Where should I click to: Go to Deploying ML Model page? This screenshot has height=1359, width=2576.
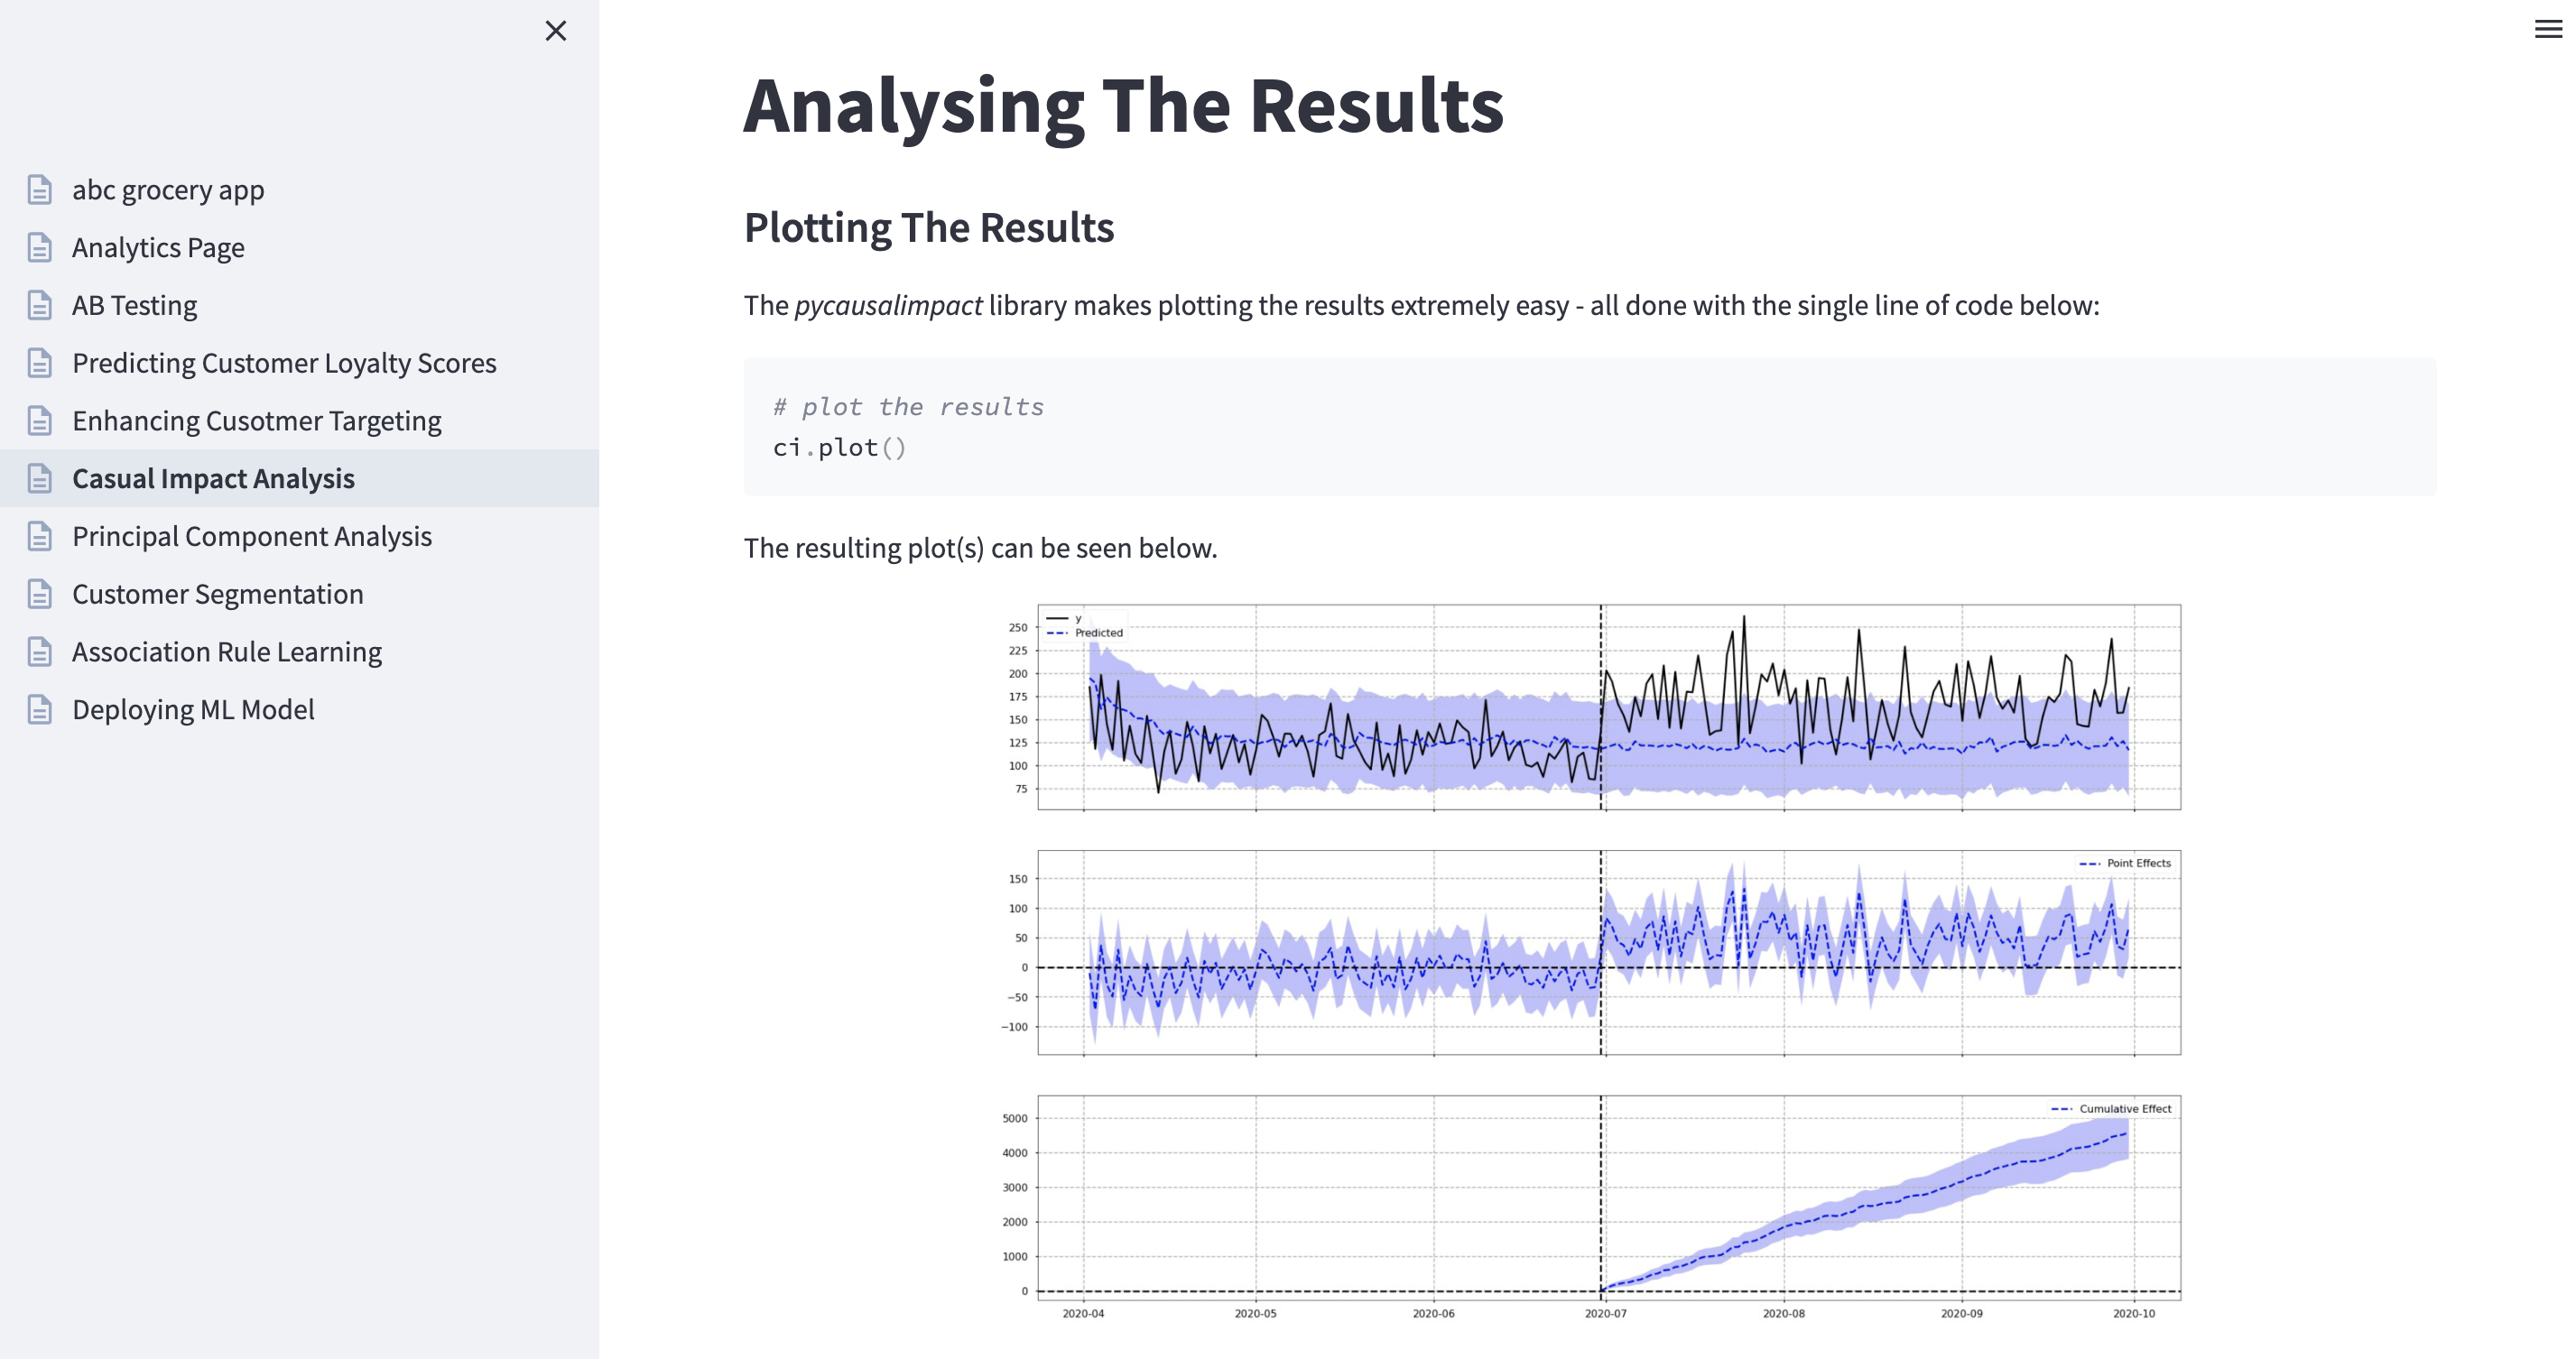(193, 709)
